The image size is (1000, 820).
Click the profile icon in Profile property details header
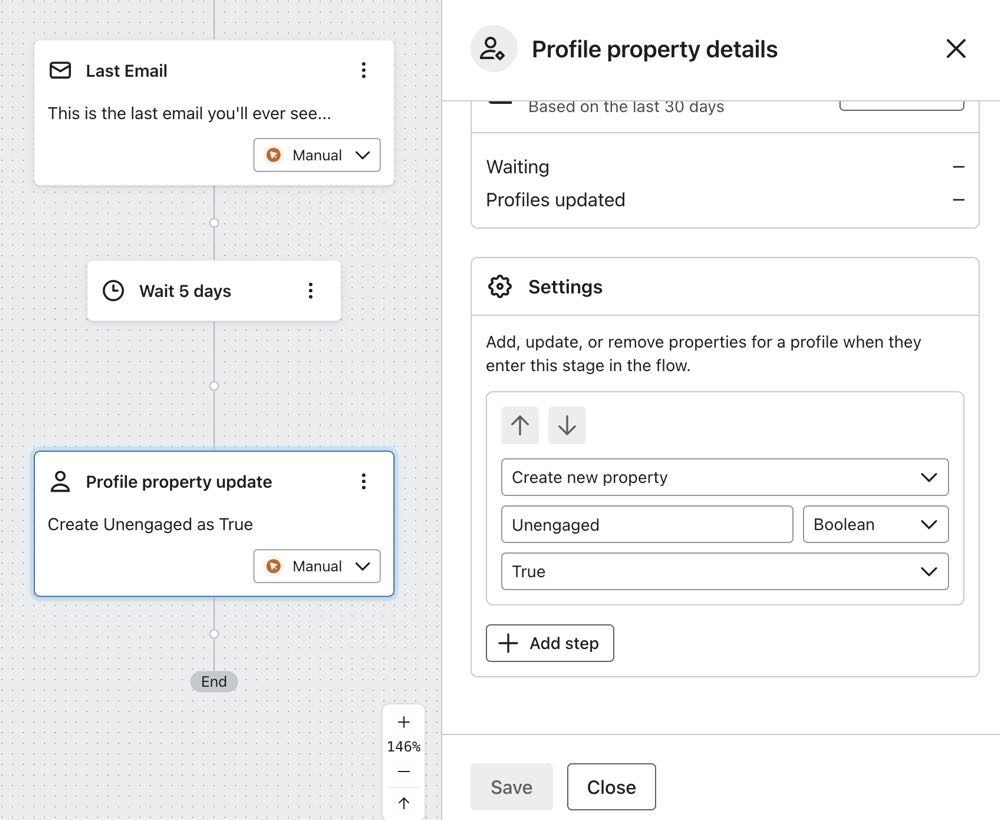click(x=493, y=48)
